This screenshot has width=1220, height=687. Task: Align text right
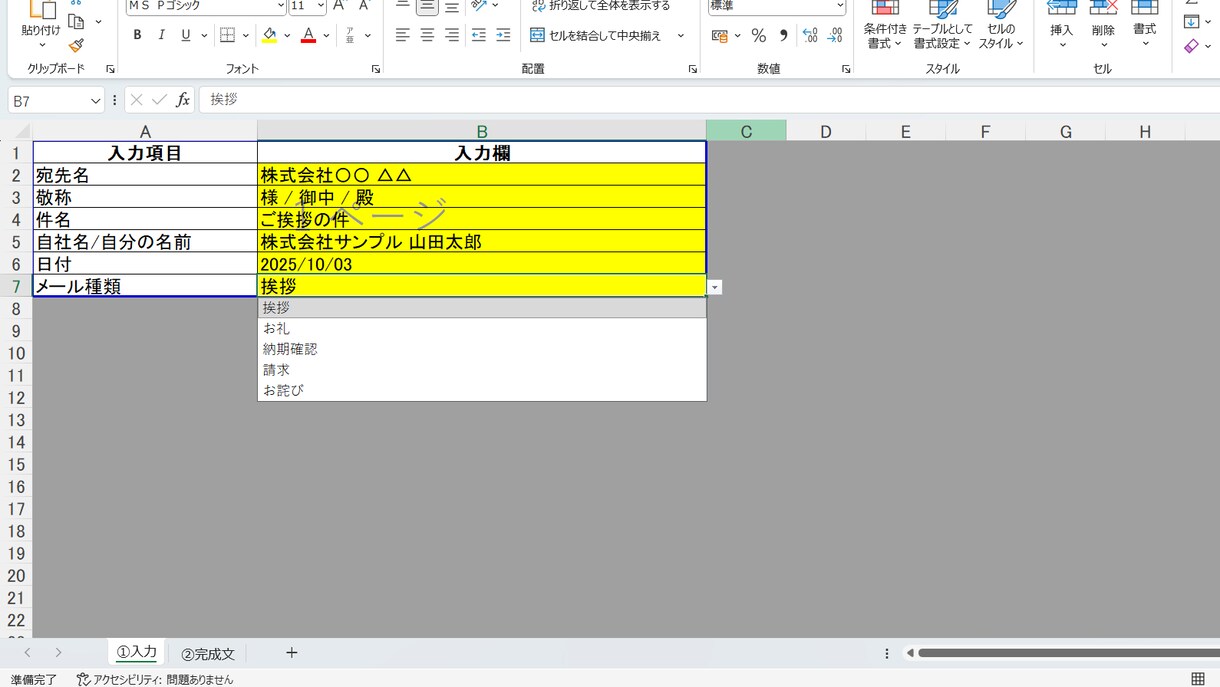pos(452,35)
